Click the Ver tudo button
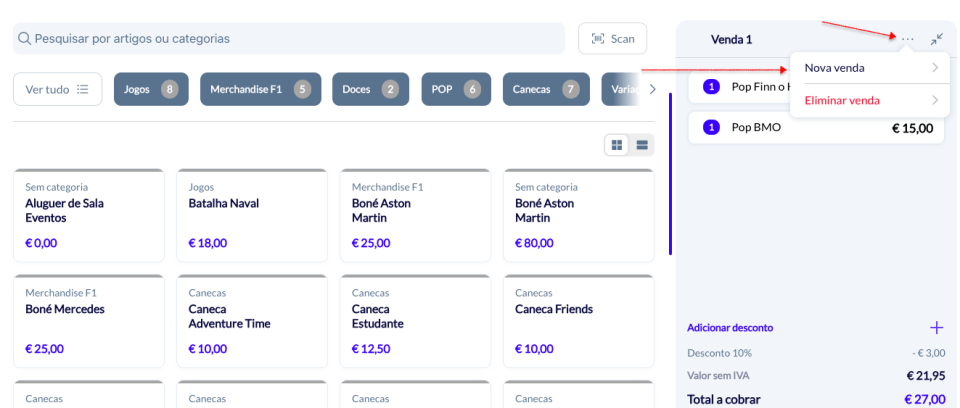This screenshot has height=408, width=960. pyautogui.click(x=57, y=89)
